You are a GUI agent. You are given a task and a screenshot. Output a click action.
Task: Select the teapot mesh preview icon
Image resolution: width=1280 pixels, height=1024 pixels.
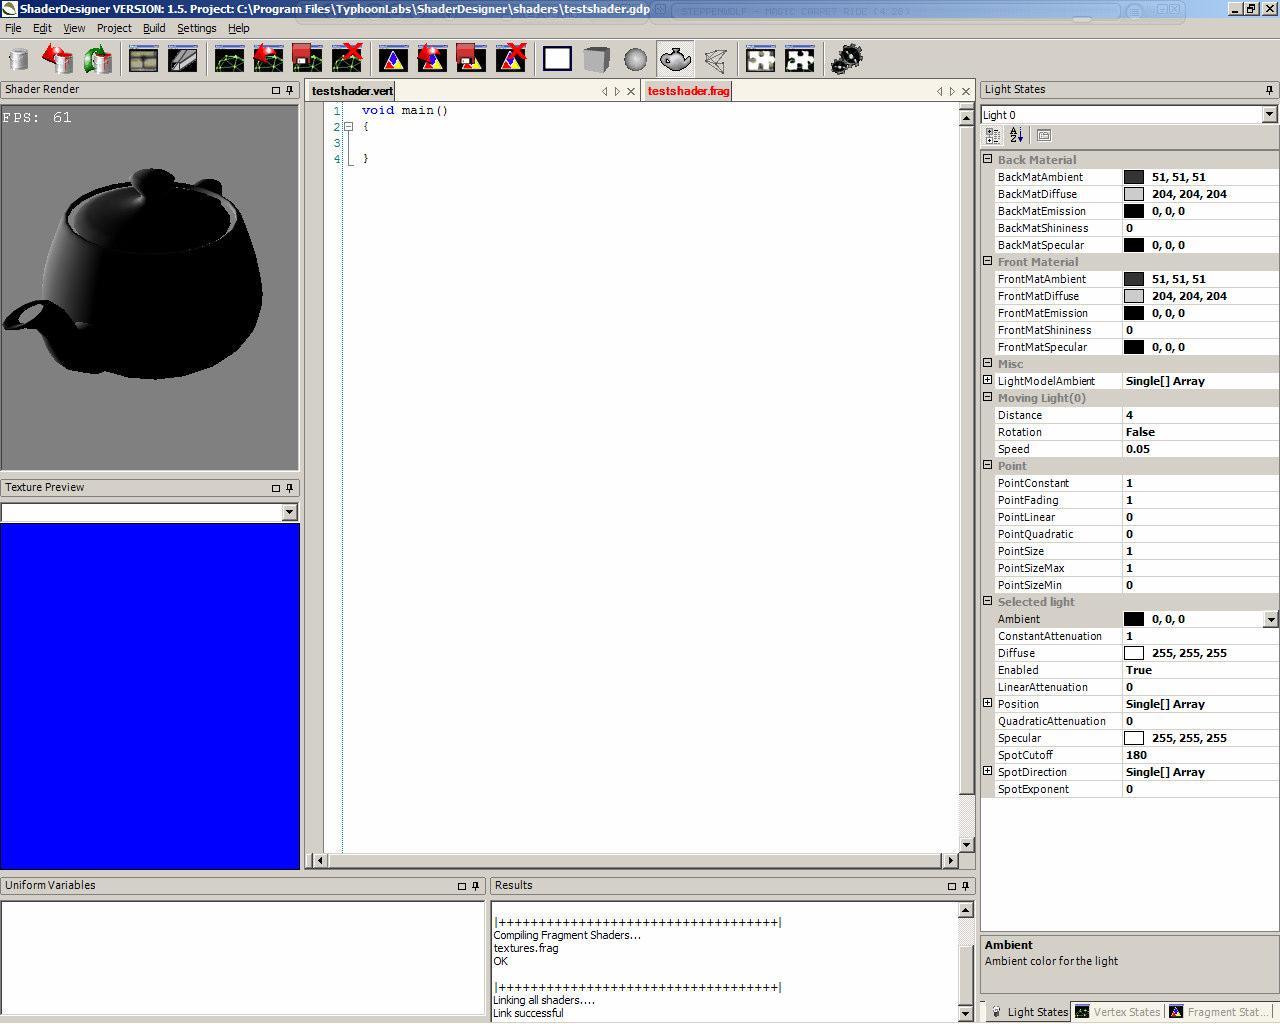675,59
